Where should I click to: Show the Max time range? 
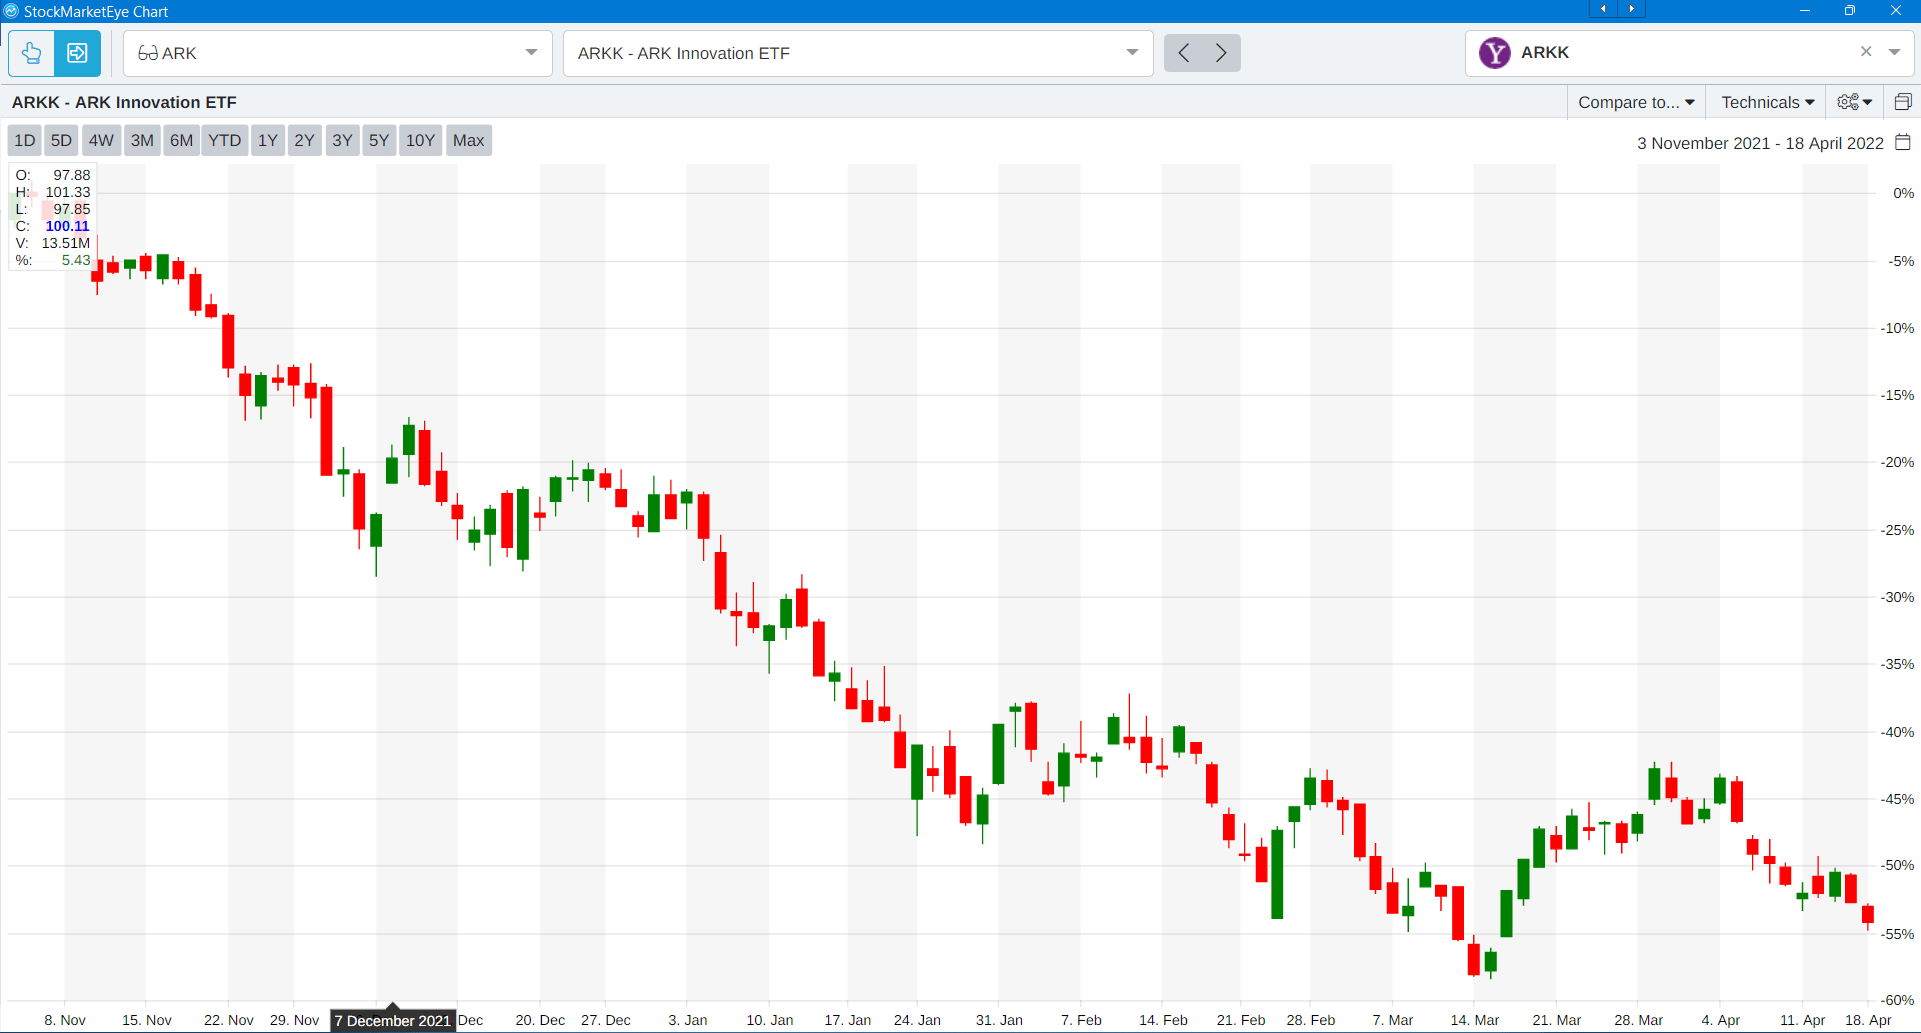tap(468, 140)
